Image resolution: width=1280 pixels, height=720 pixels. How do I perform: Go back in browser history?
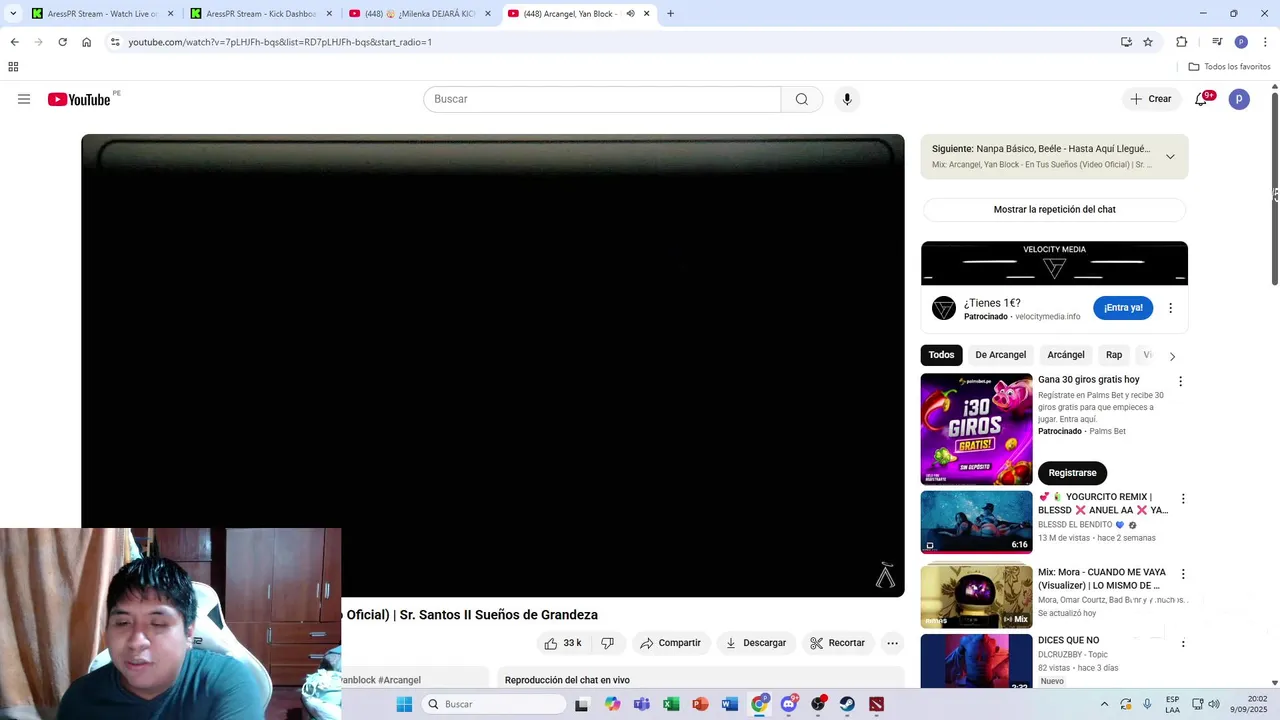coord(14,42)
